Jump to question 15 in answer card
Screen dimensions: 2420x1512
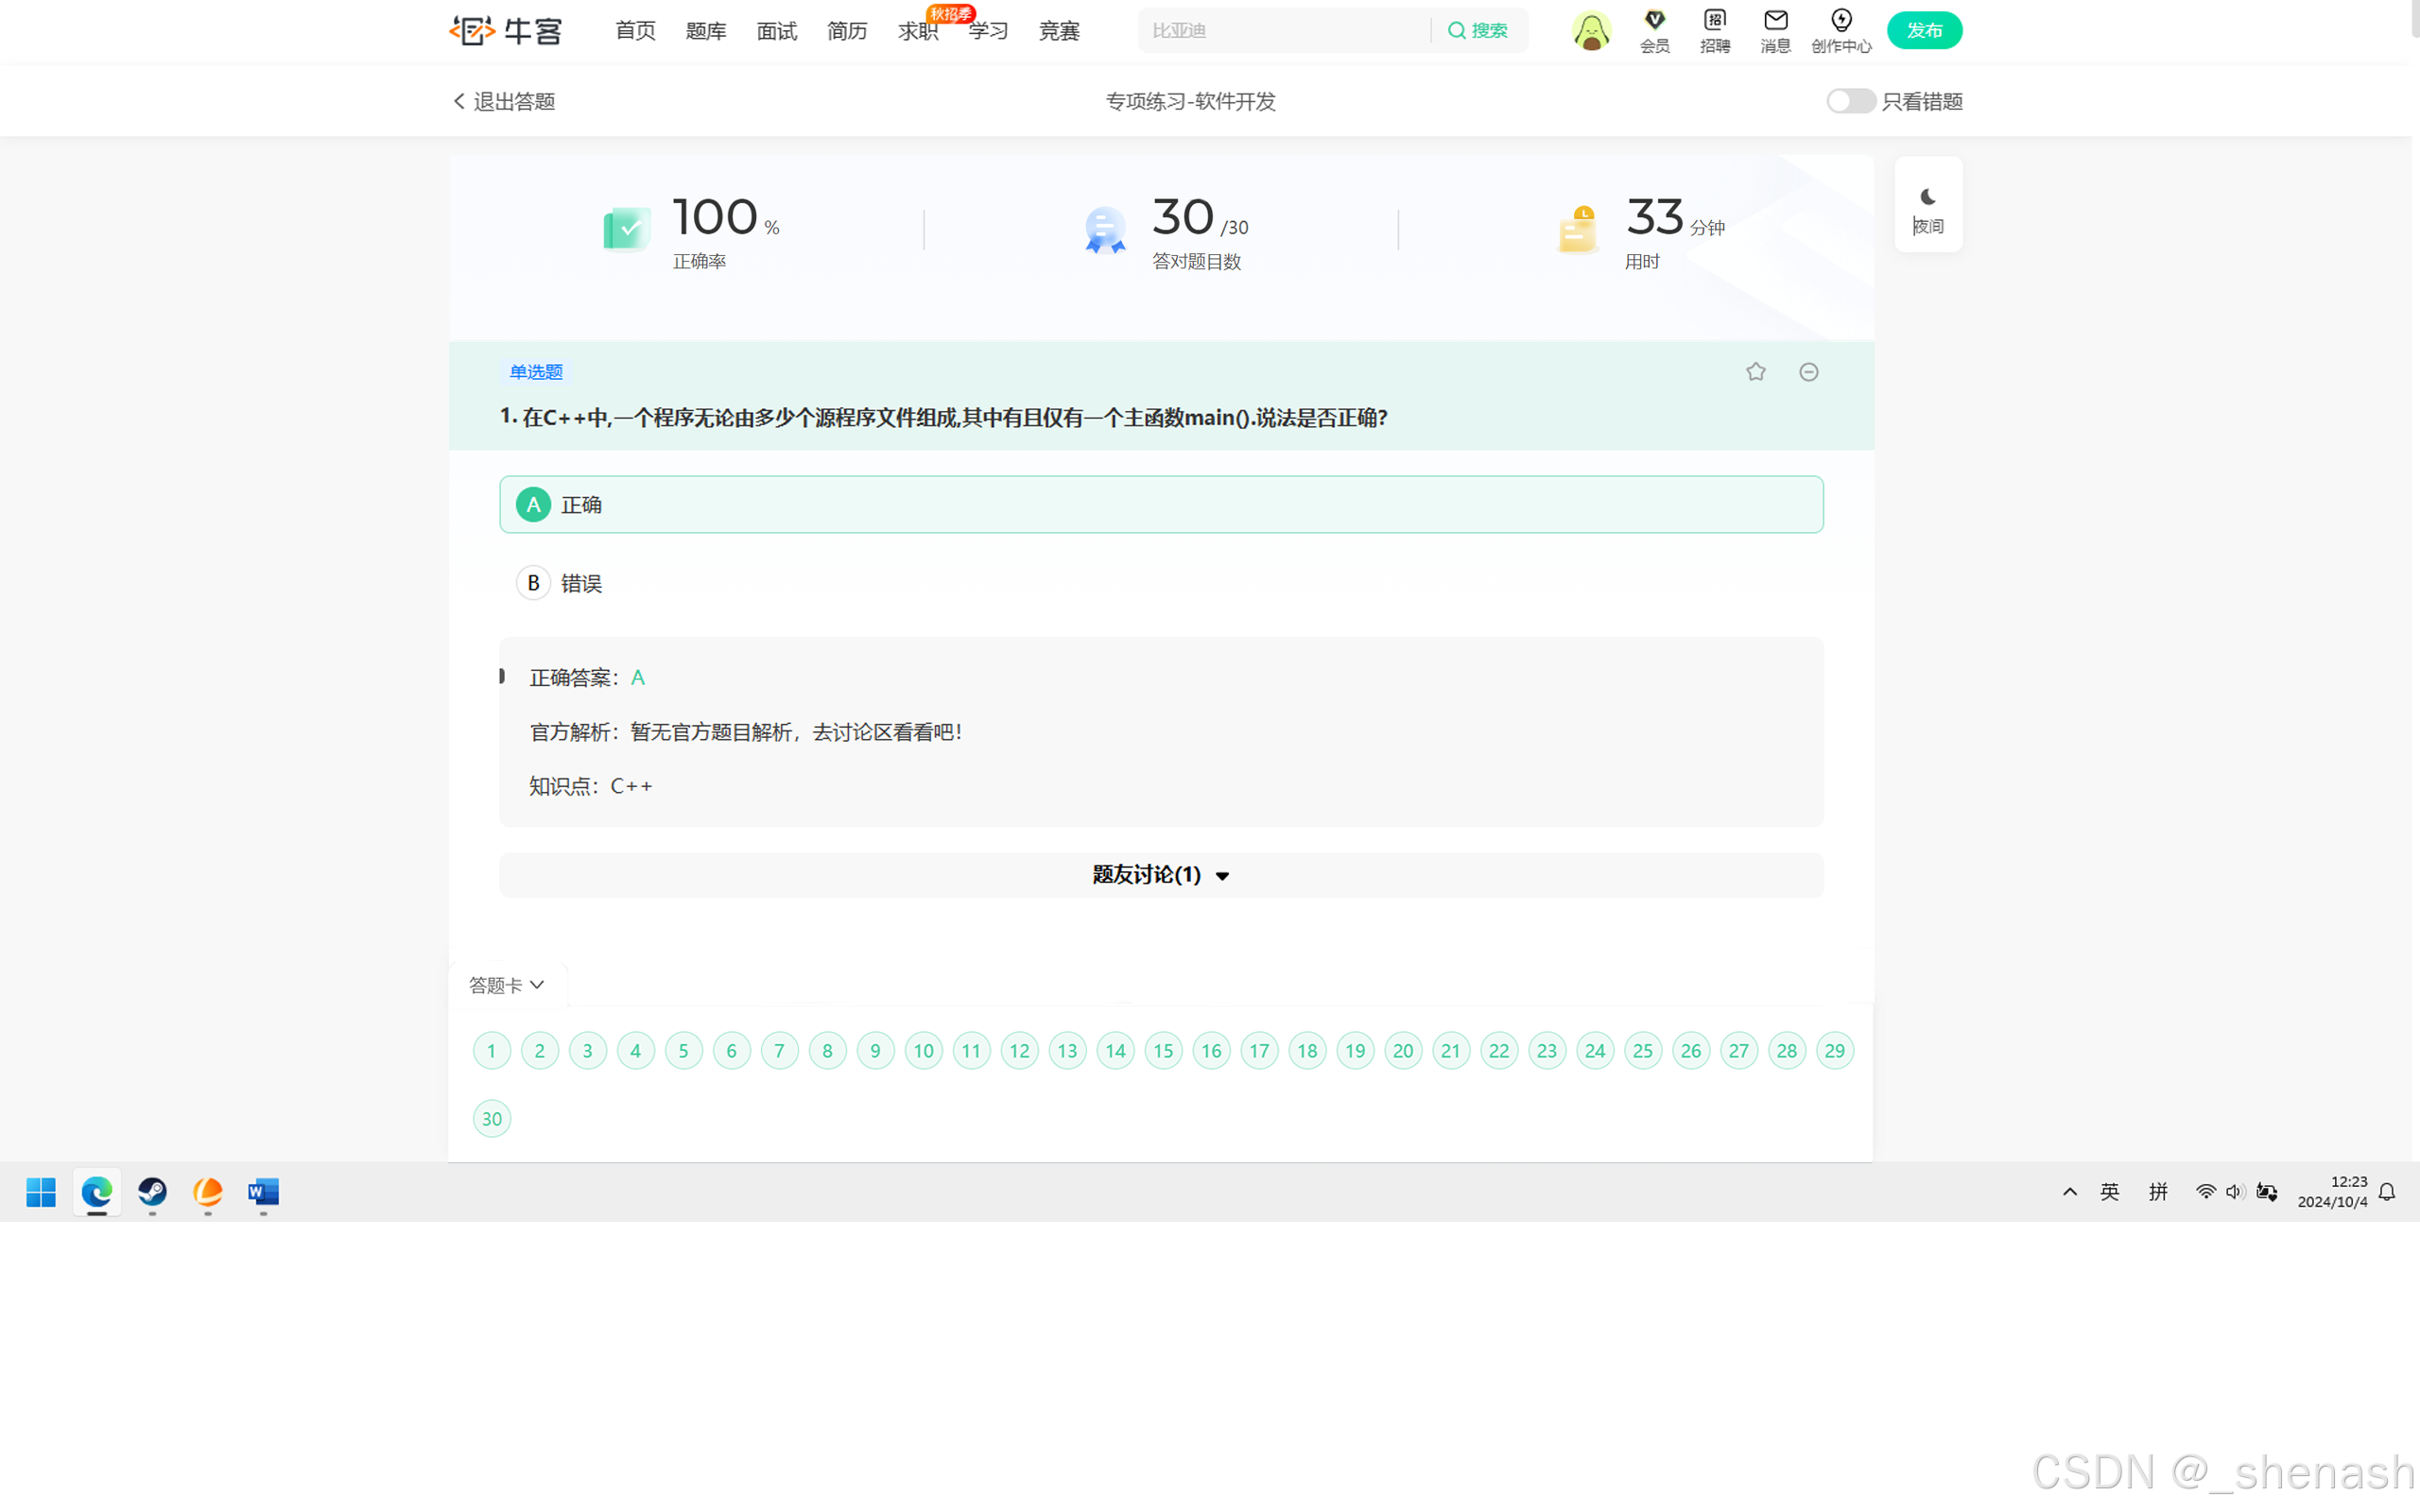1163,1050
